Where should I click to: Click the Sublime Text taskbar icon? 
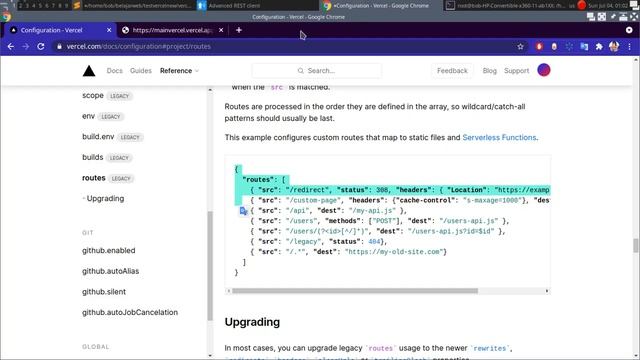76,5
